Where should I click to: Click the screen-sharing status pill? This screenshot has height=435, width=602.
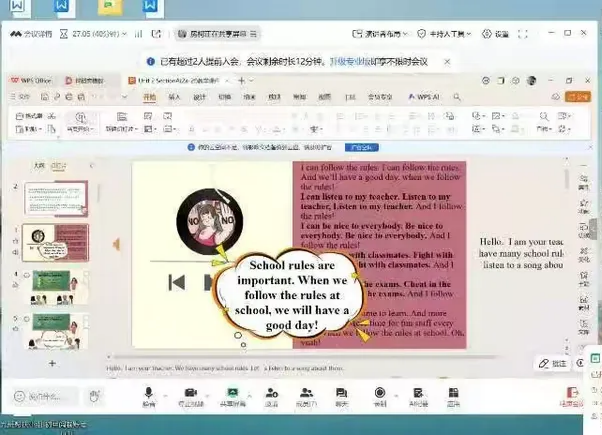(217, 34)
